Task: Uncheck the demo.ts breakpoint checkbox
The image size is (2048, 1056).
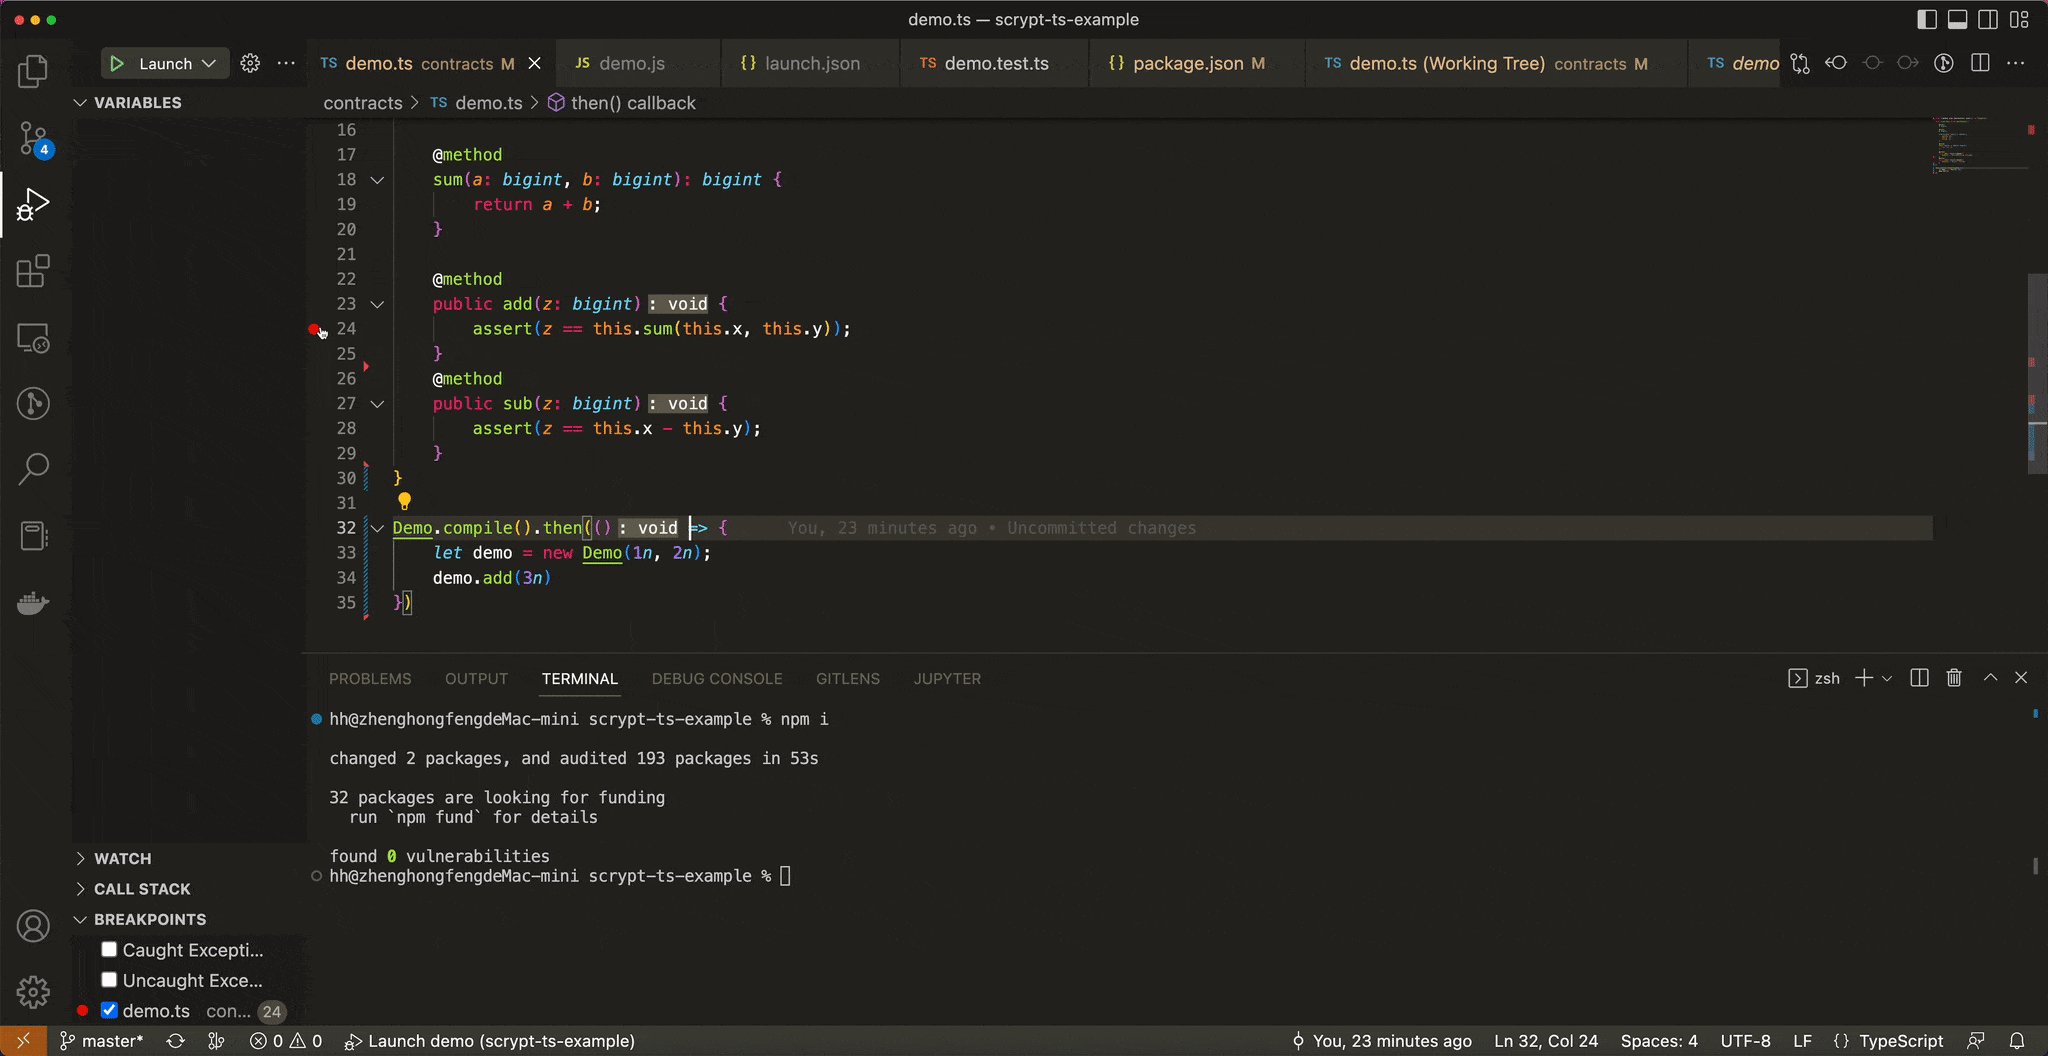Action: 110,1011
